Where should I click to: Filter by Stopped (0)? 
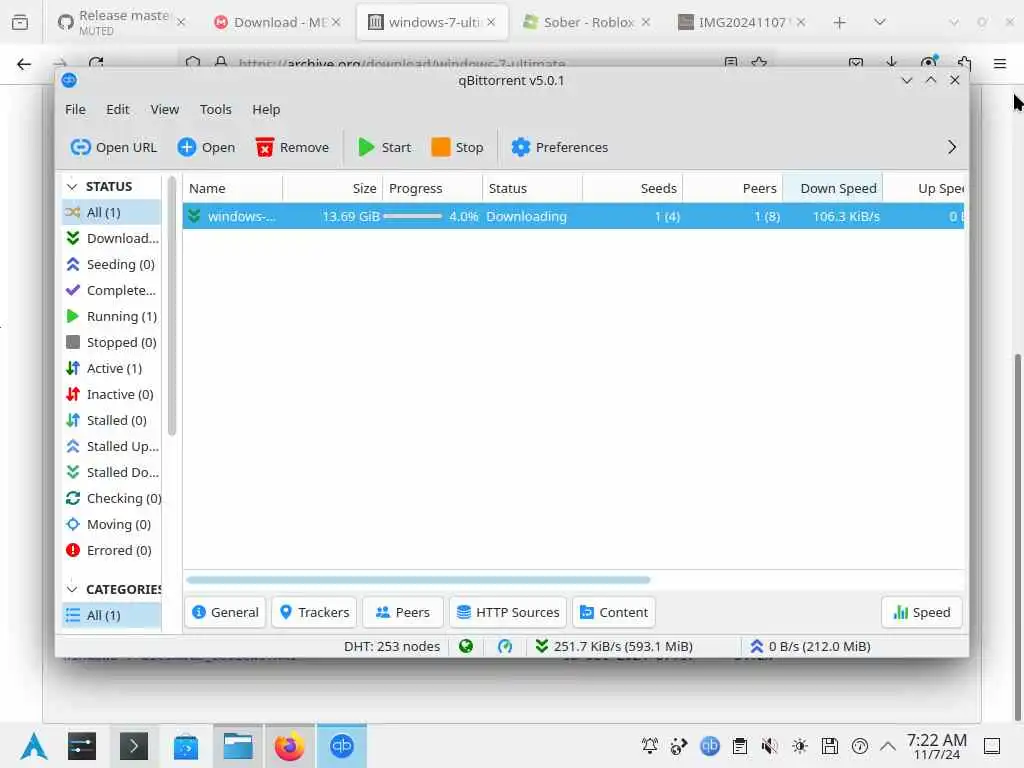point(111,343)
